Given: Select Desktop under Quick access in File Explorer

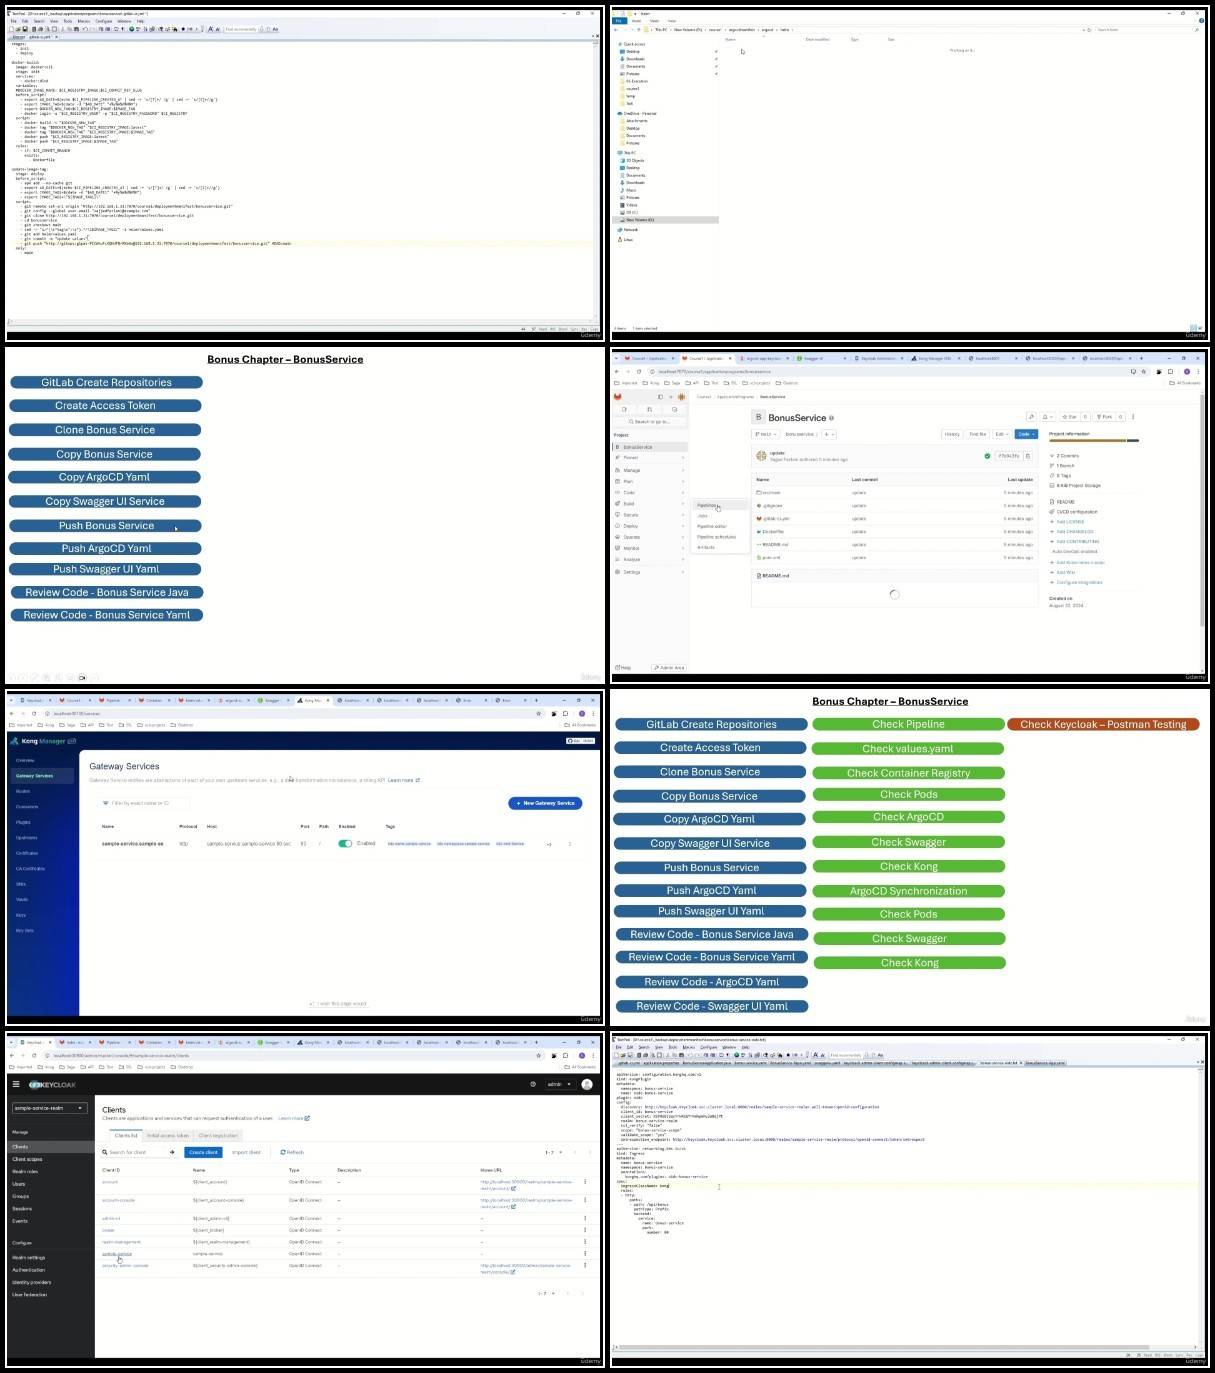Looking at the screenshot, I should click(x=633, y=51).
